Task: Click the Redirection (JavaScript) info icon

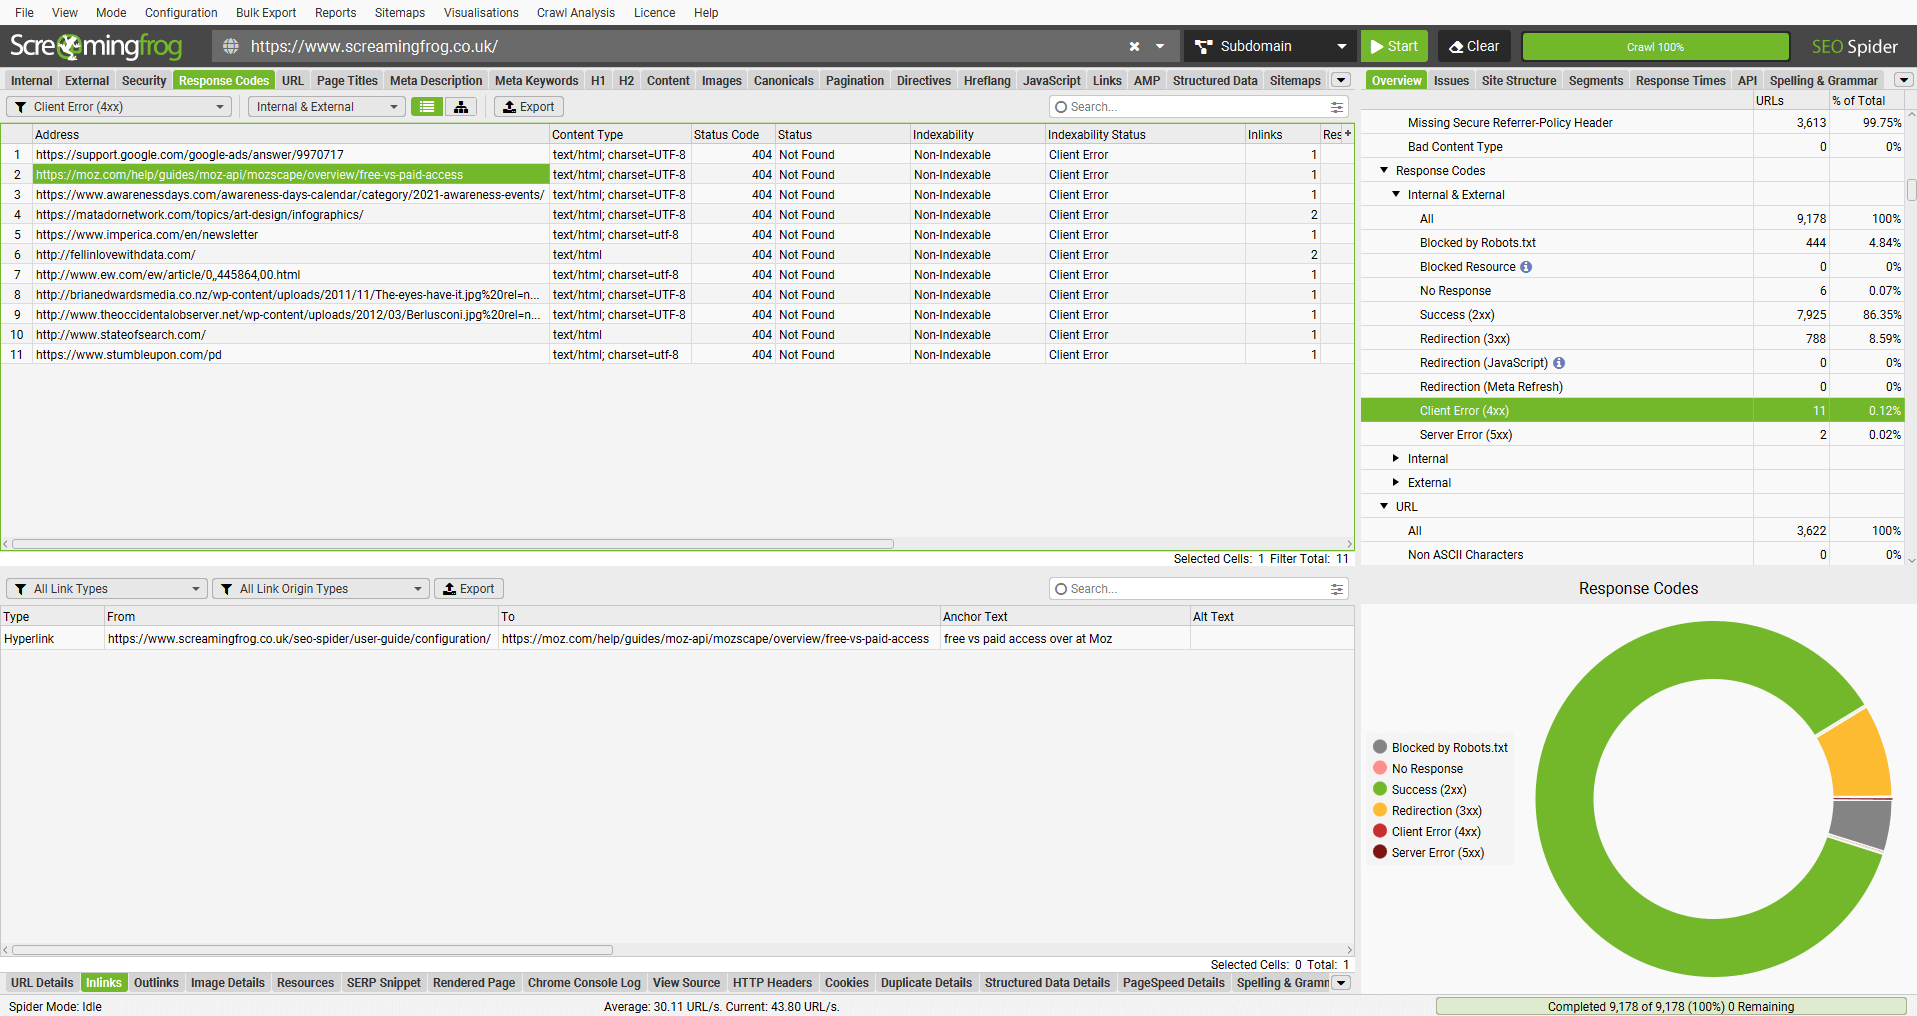Action: tap(1559, 363)
